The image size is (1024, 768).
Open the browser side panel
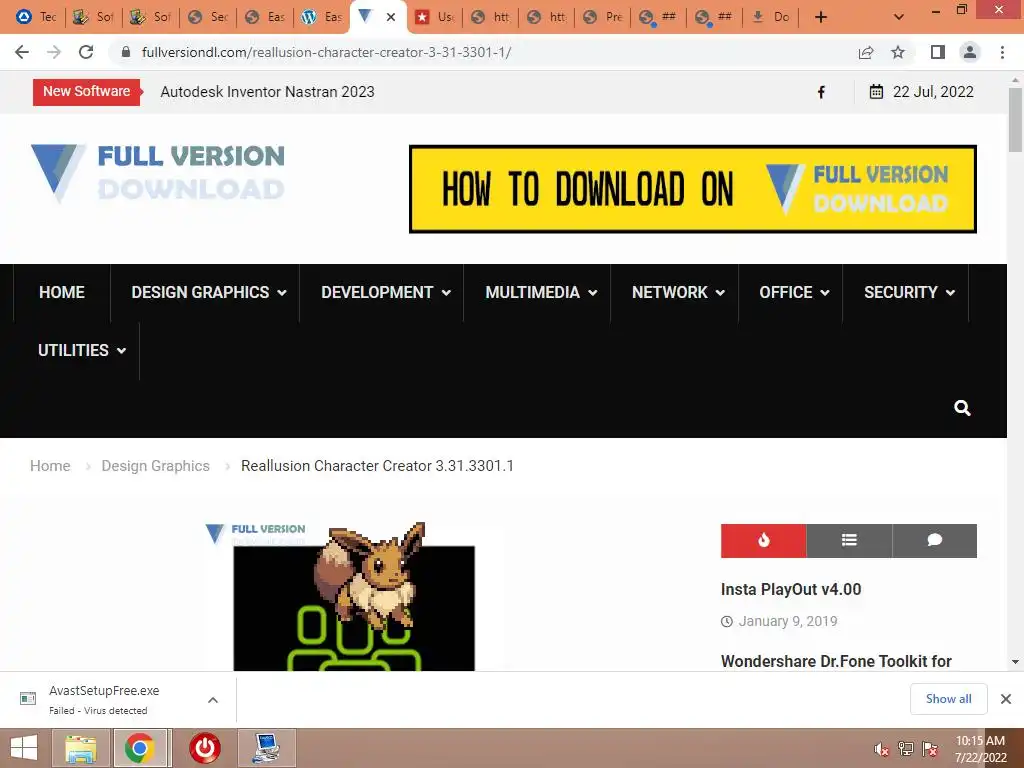[x=938, y=52]
